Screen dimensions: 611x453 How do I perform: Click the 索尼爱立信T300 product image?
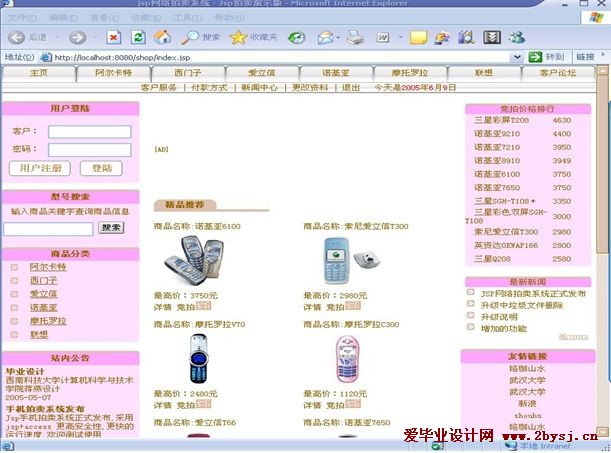(351, 260)
